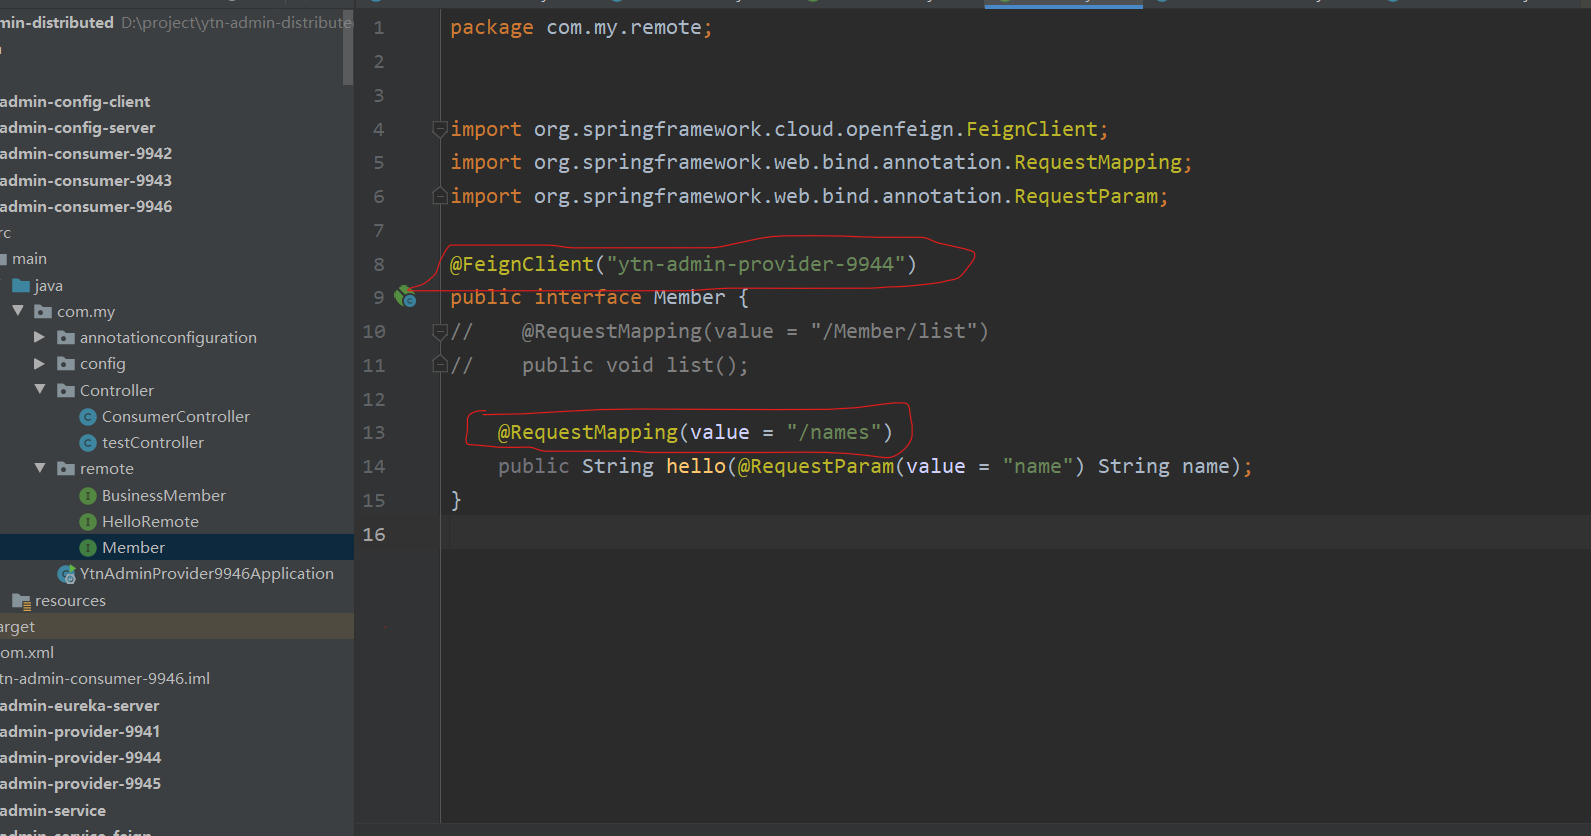Click the Member interface name on line 9

(689, 297)
